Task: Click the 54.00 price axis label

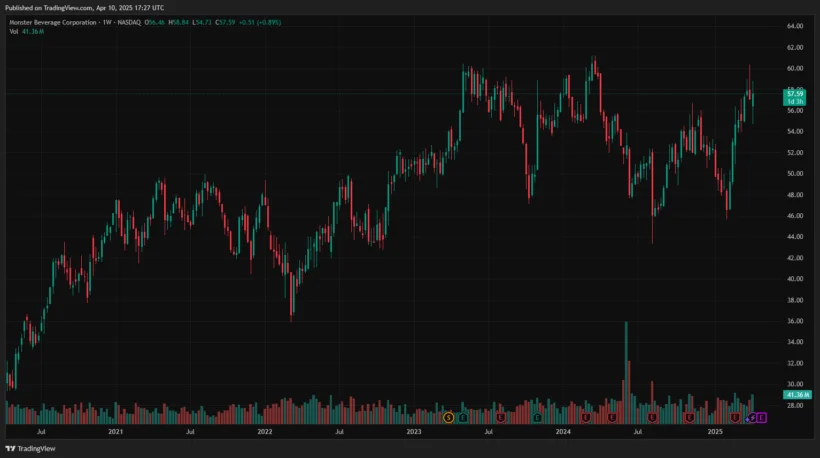Action: pyautogui.click(x=795, y=131)
